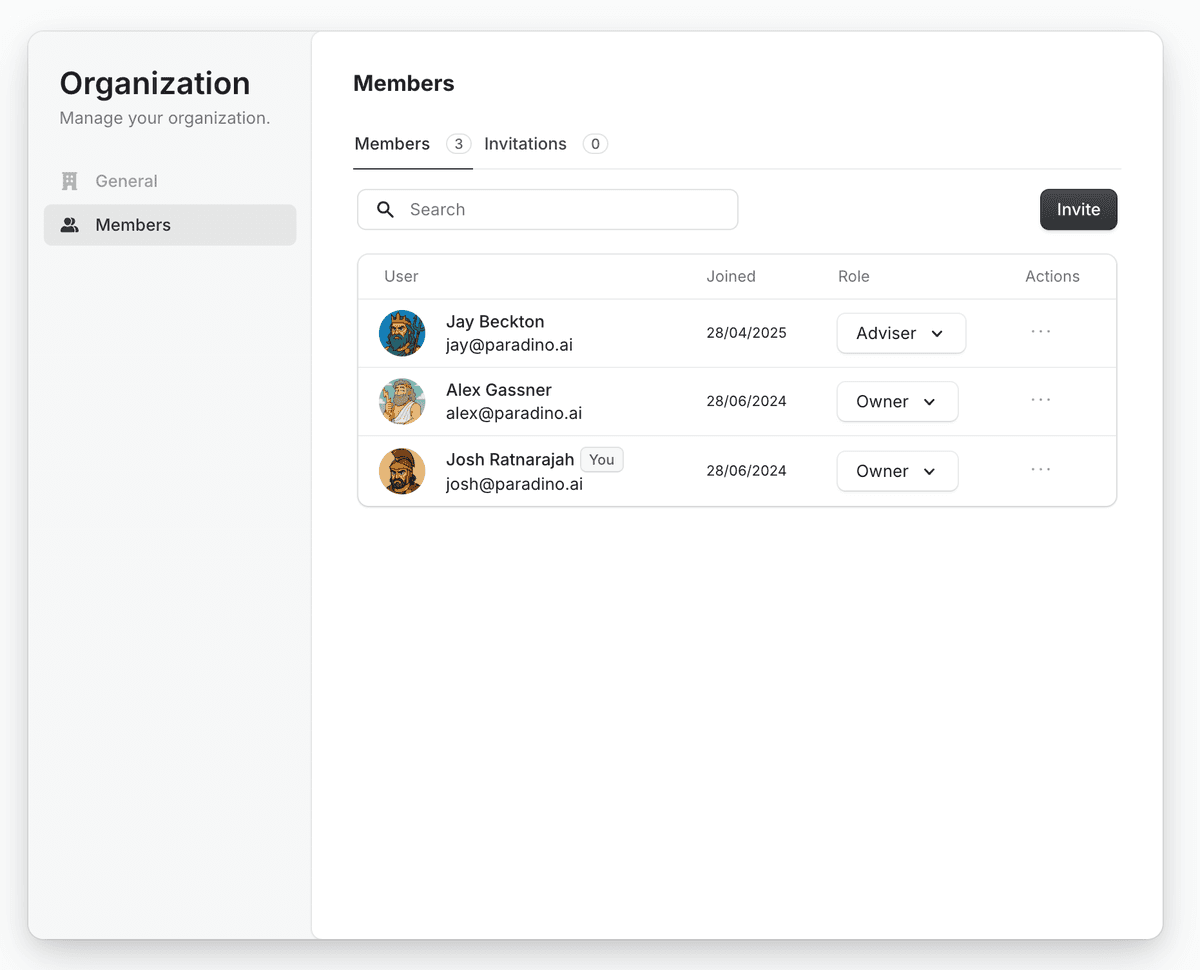1200x970 pixels.
Task: Open the actions ellipsis for Josh Ratnarajah
Action: 1040,469
